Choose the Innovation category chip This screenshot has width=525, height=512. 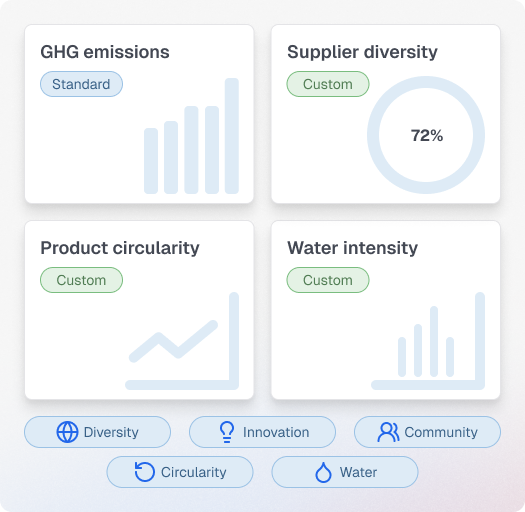coord(262,432)
